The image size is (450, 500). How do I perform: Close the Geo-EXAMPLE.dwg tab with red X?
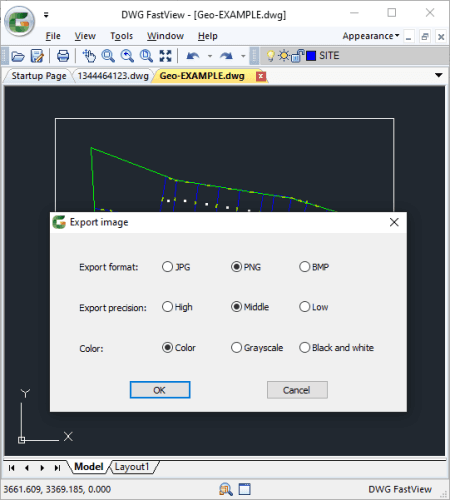[261, 76]
